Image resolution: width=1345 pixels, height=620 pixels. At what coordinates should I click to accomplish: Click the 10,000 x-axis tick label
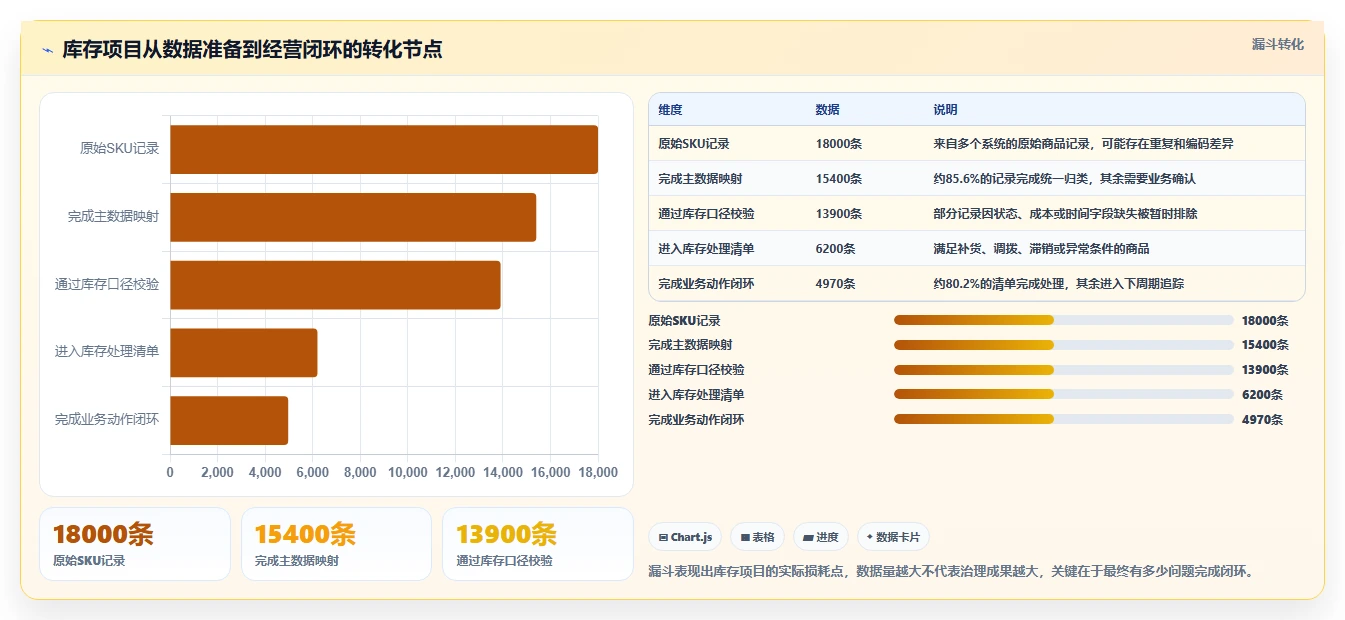[x=408, y=472]
